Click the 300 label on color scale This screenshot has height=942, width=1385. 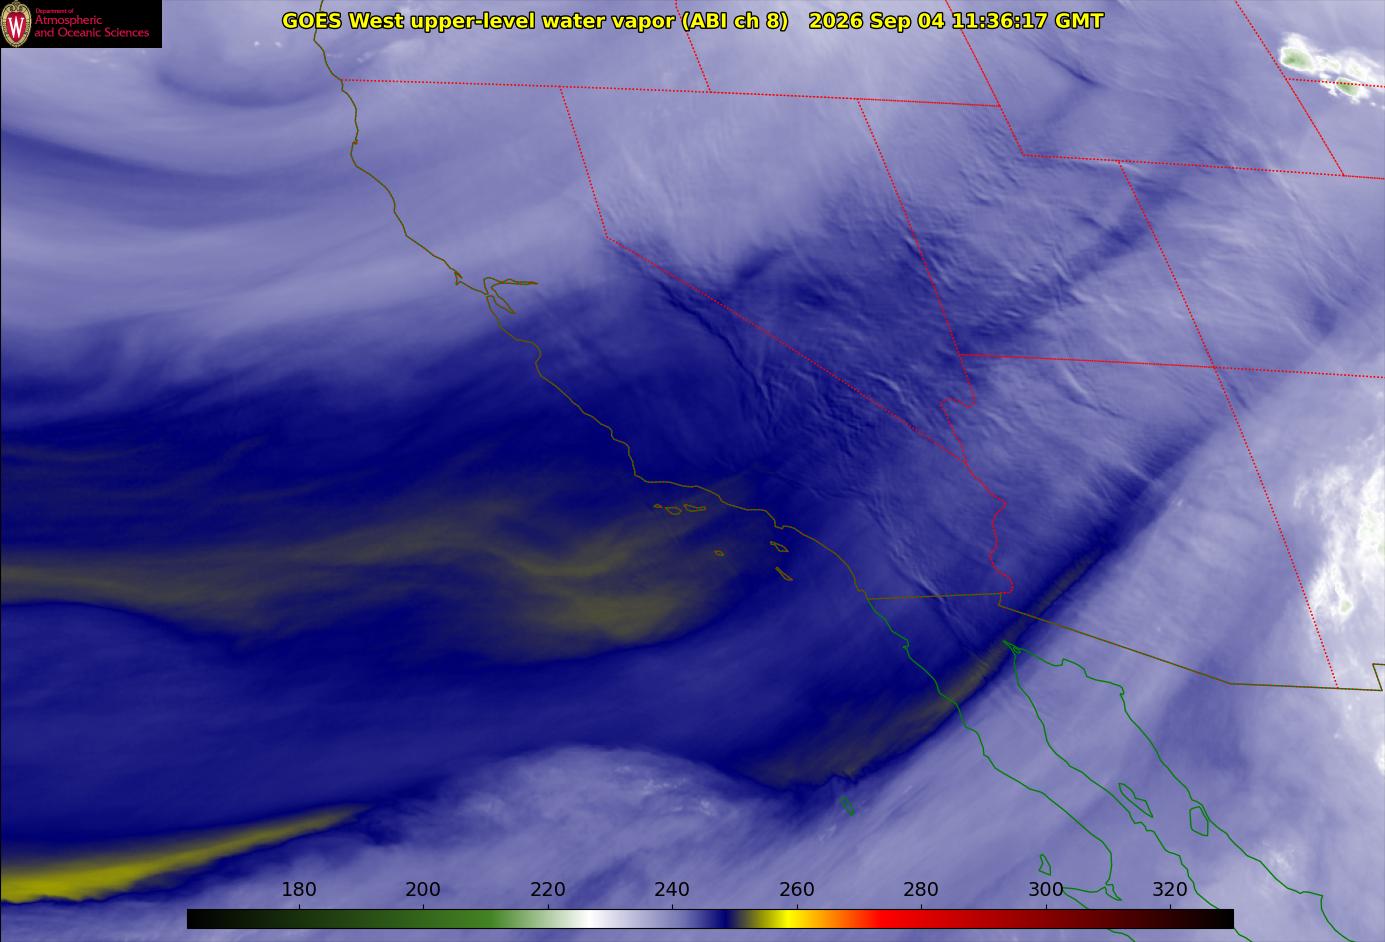coord(1045,889)
